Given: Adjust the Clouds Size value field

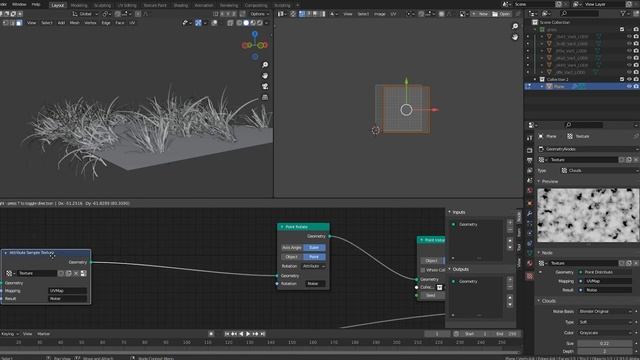Looking at the screenshot, I should pos(605,344).
